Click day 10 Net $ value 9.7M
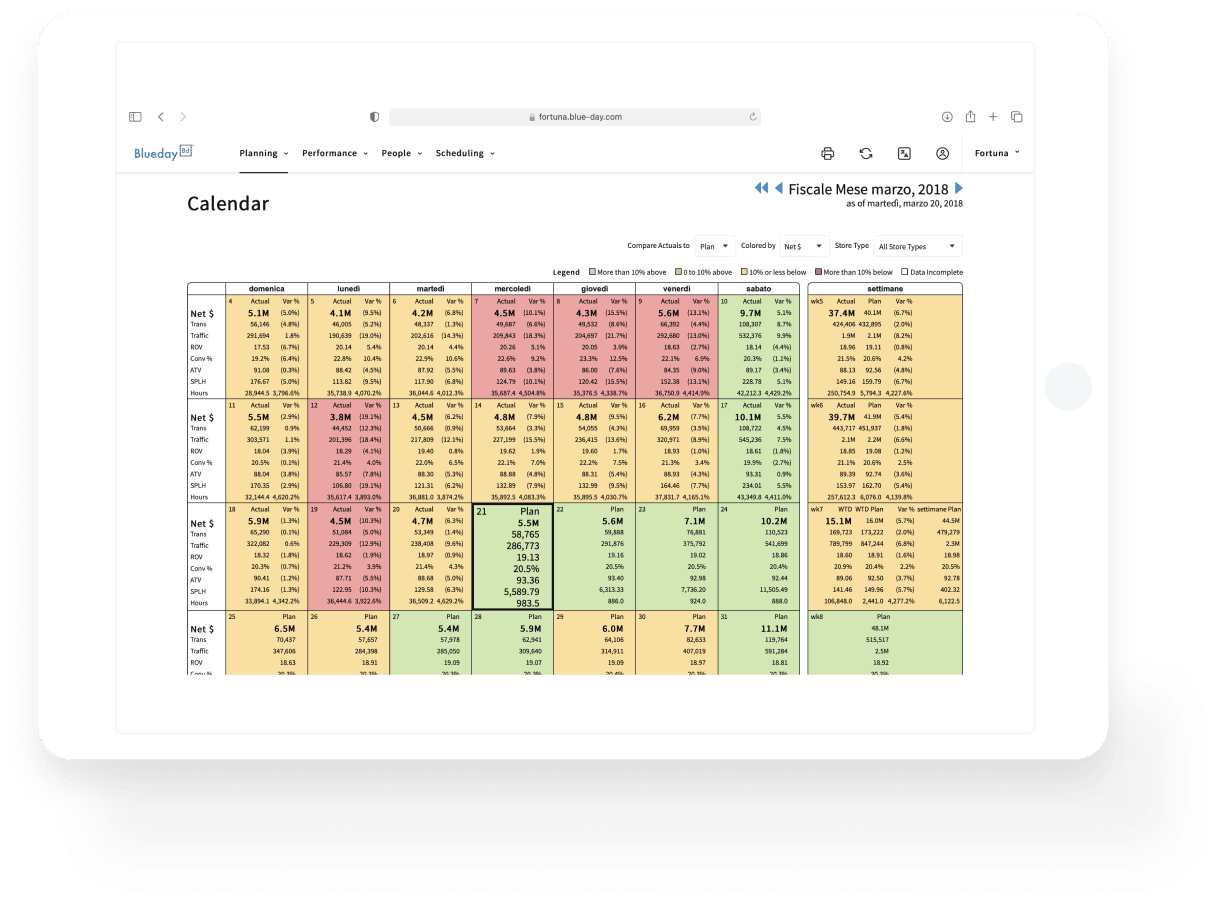The height and width of the screenshot is (913, 1230). pos(751,313)
